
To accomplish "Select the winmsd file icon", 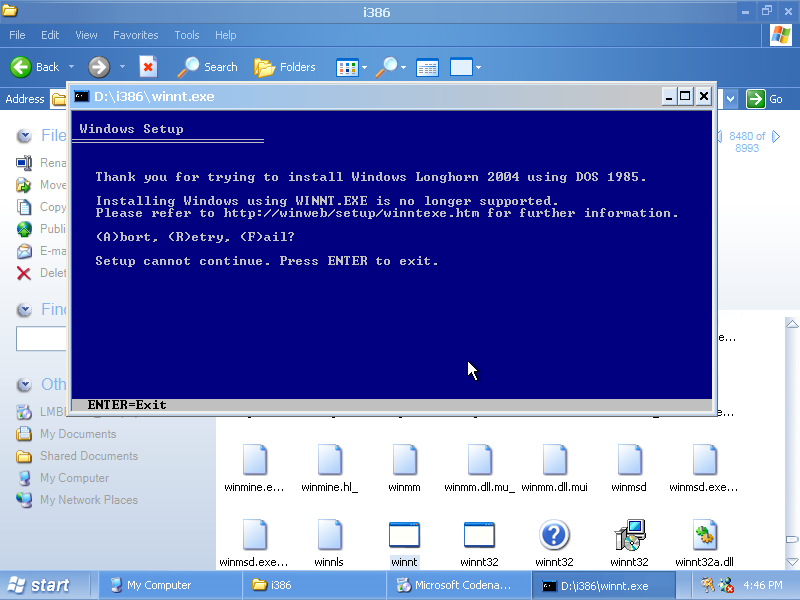I will 630,460.
